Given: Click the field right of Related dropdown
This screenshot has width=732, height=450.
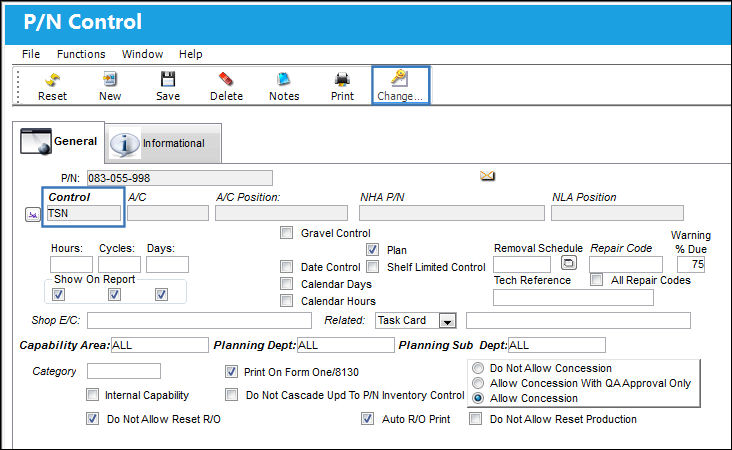Looking at the screenshot, I should (578, 321).
